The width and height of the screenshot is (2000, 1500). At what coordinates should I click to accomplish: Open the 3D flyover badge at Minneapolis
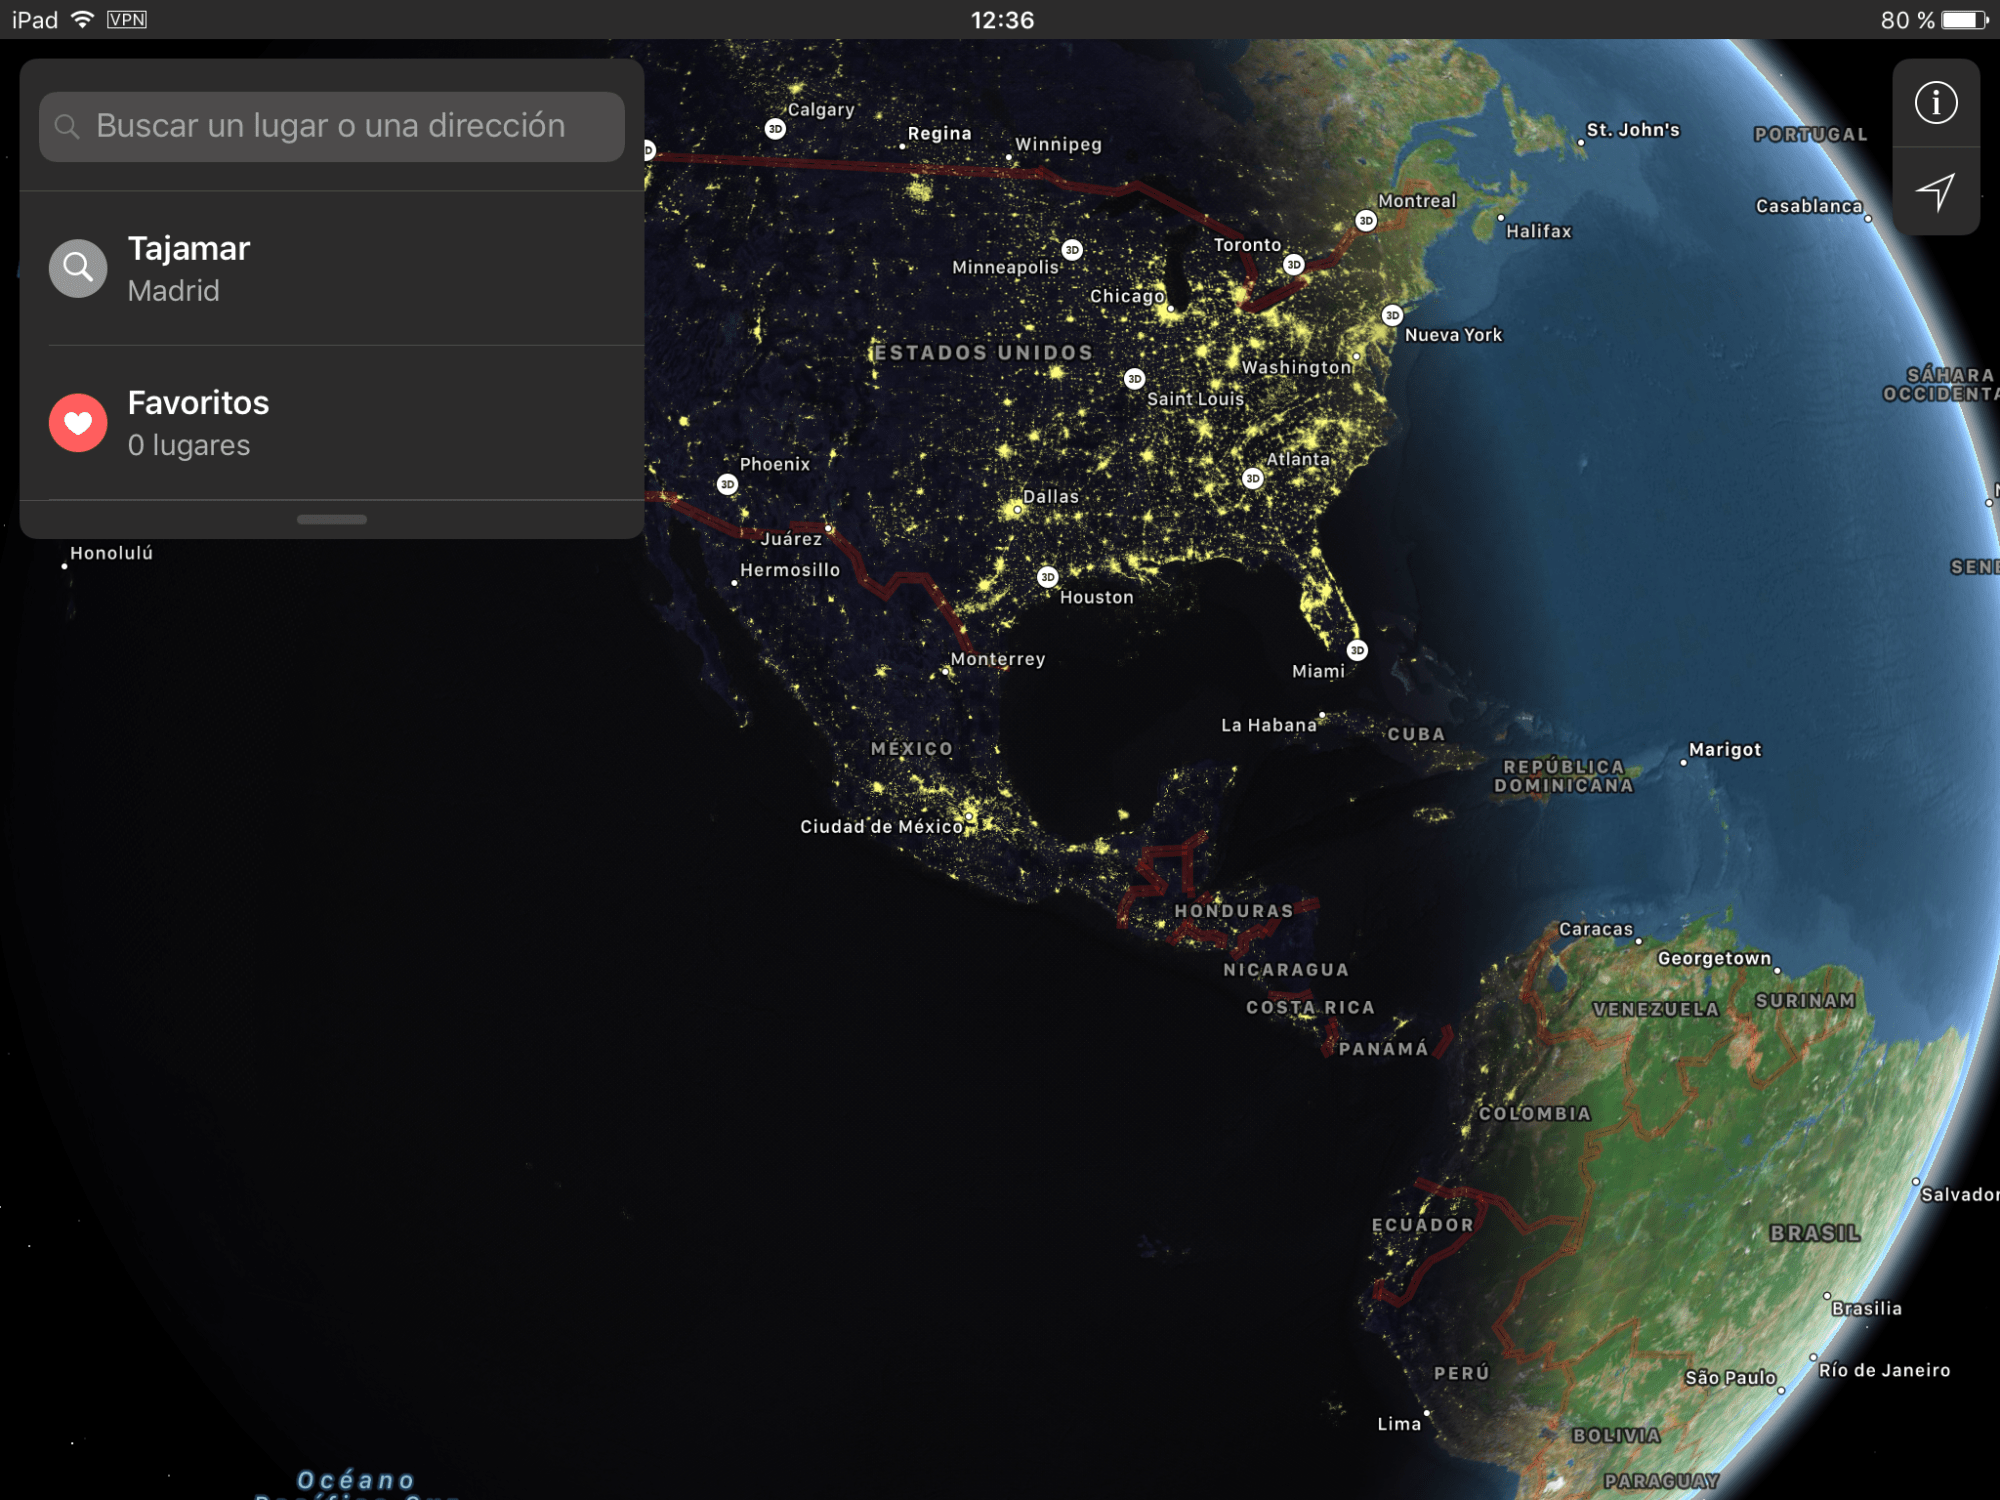pyautogui.click(x=1072, y=249)
